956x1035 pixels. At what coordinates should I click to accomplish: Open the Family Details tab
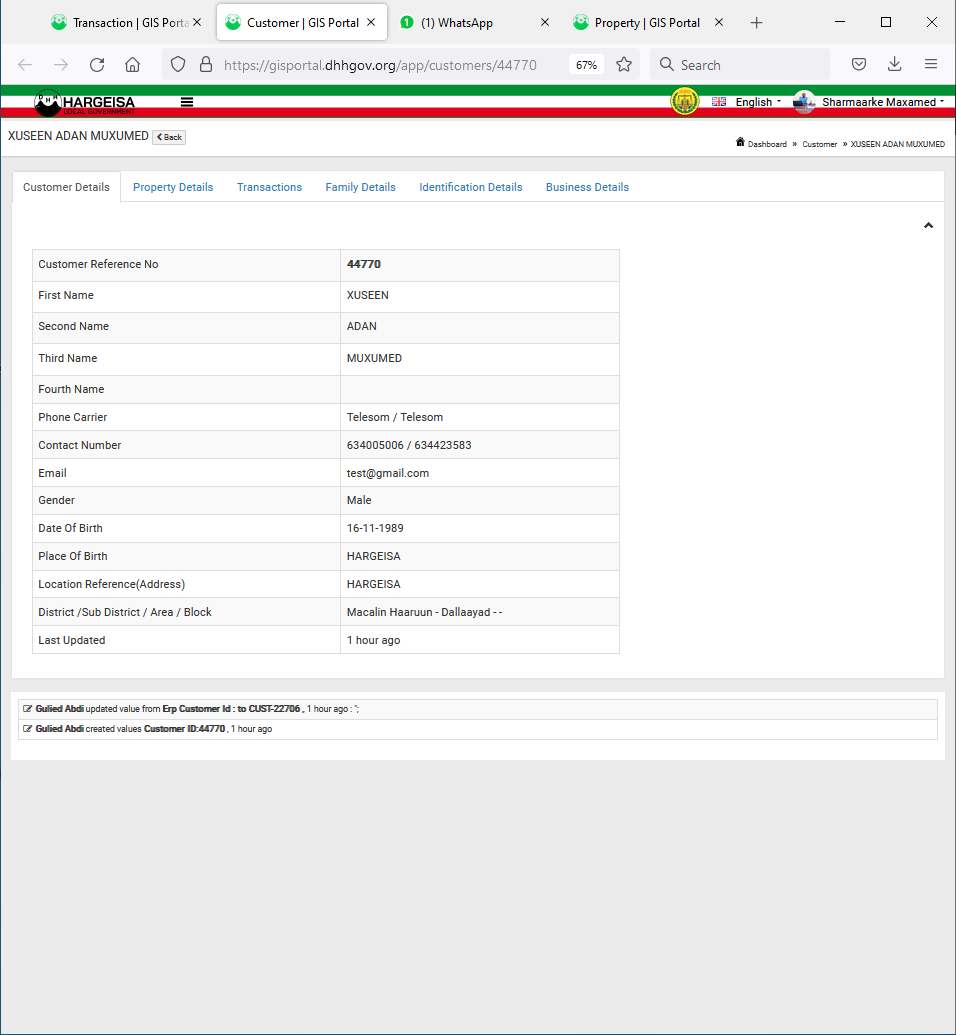tap(360, 187)
